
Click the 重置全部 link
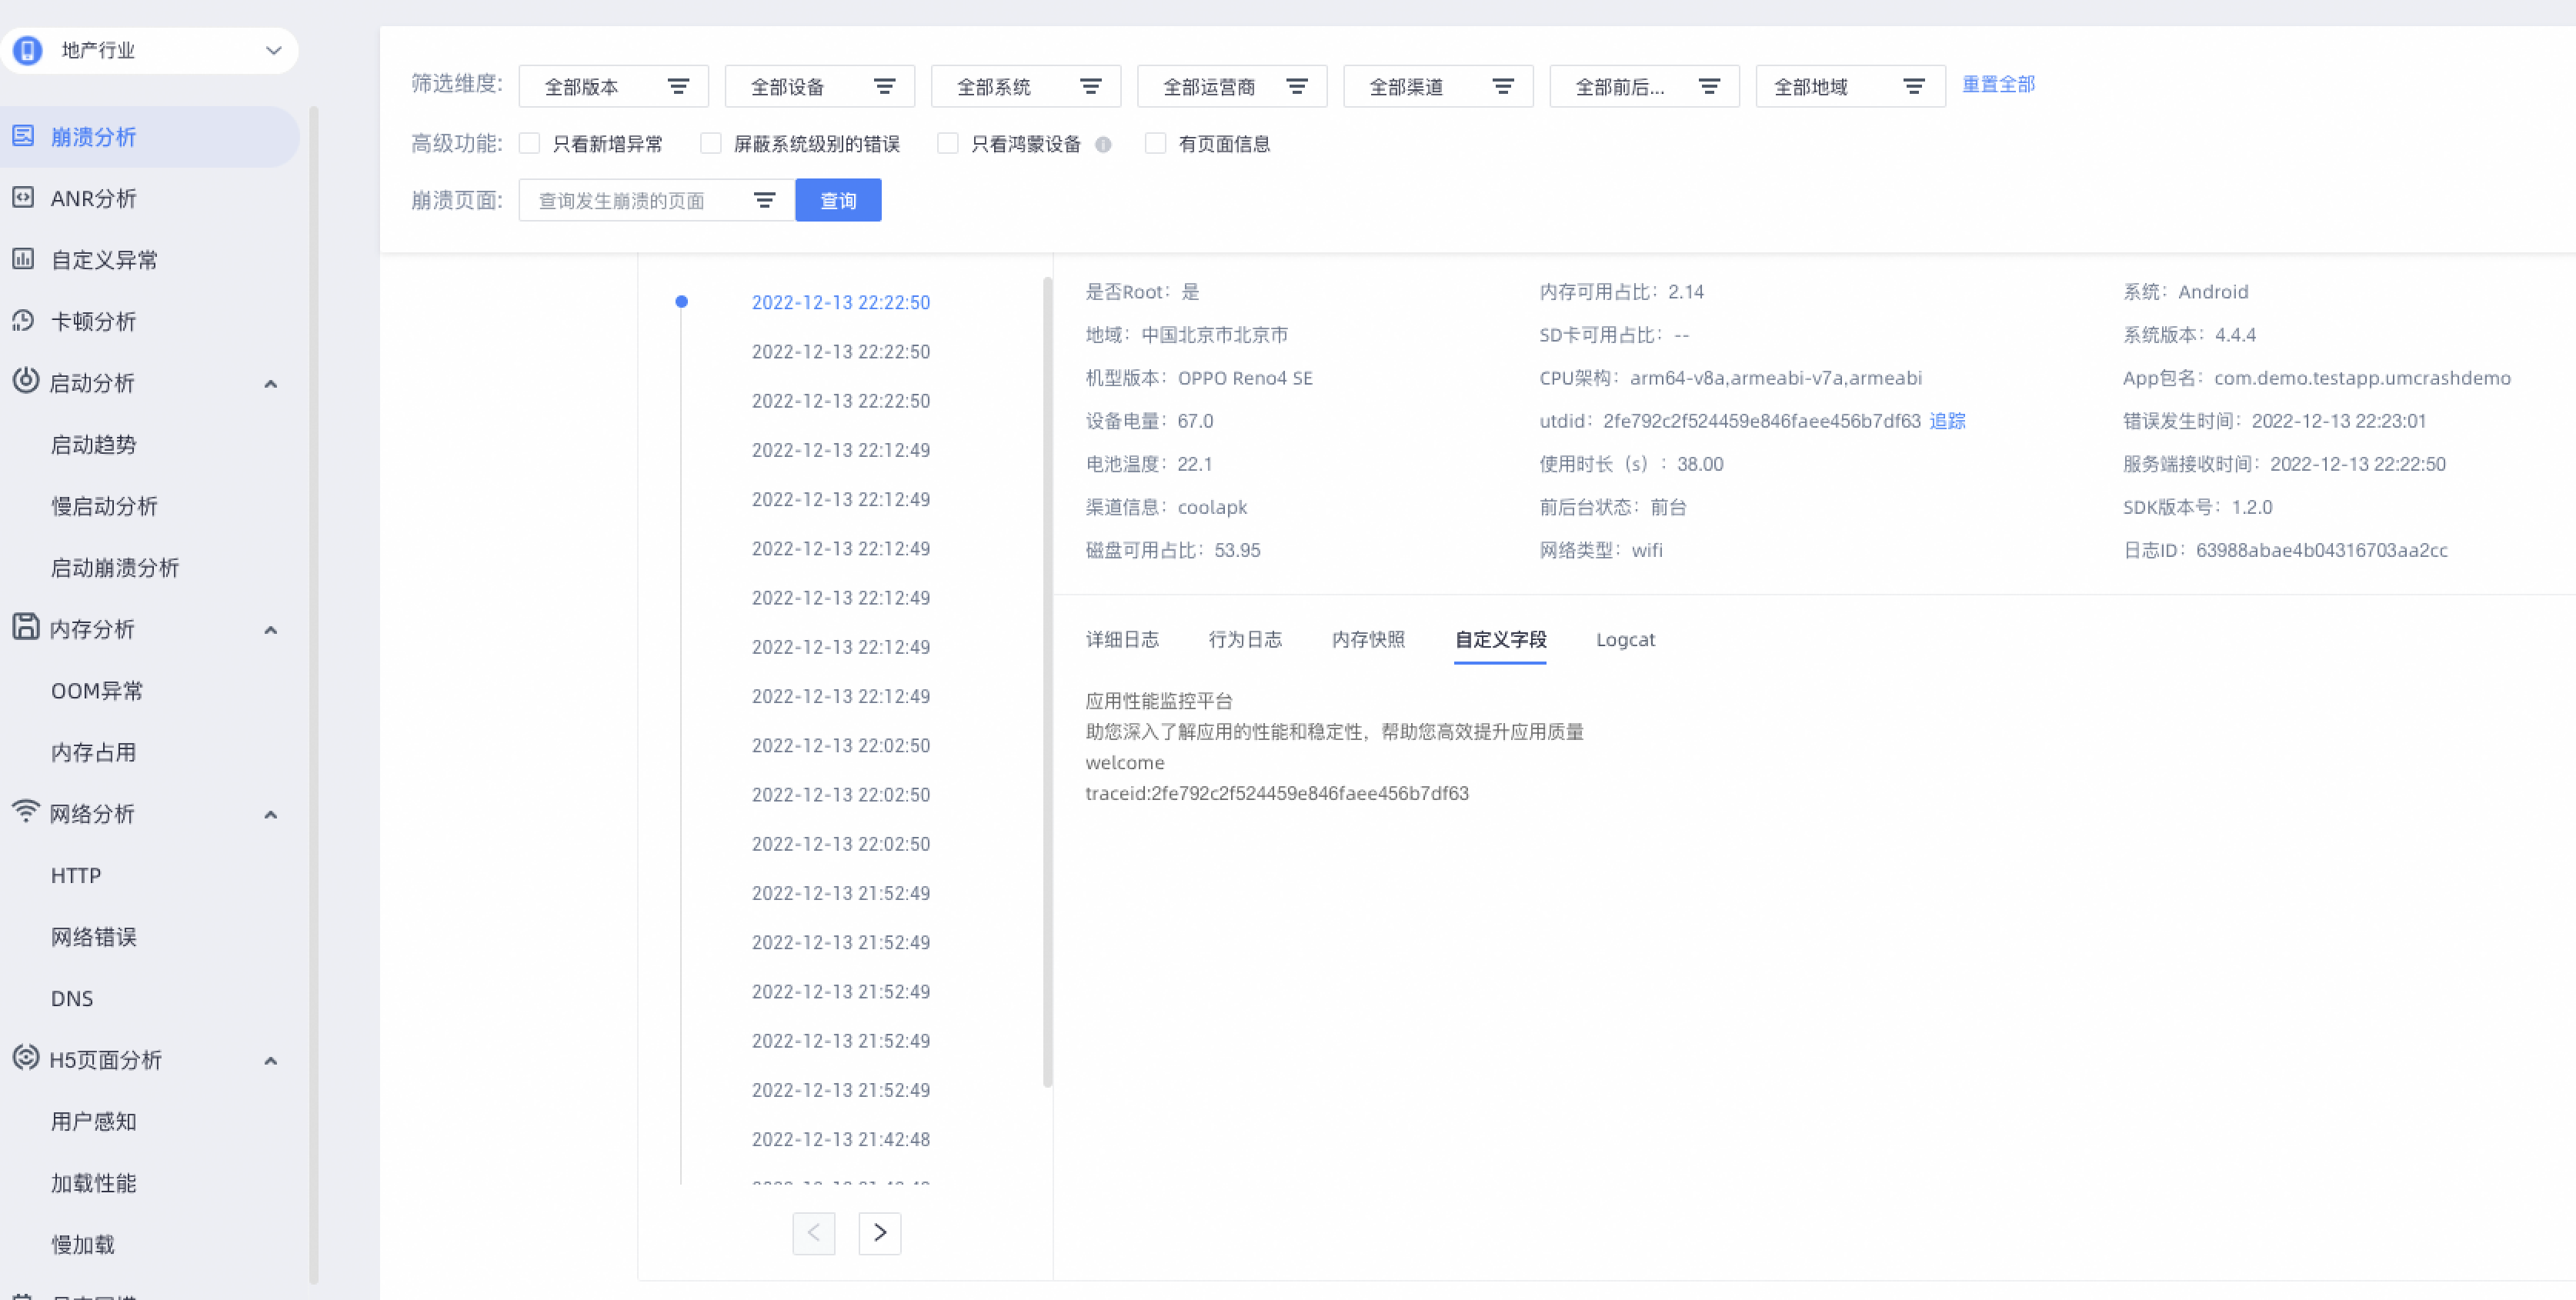[1998, 84]
